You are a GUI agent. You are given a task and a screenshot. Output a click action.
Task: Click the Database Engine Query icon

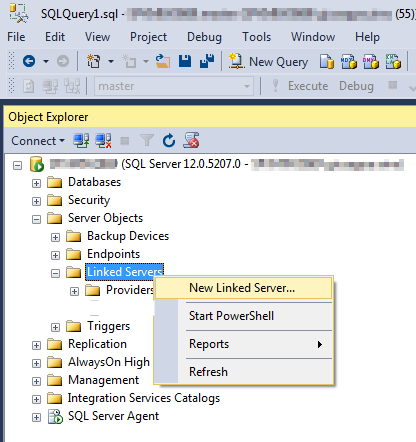pyautogui.click(x=327, y=62)
